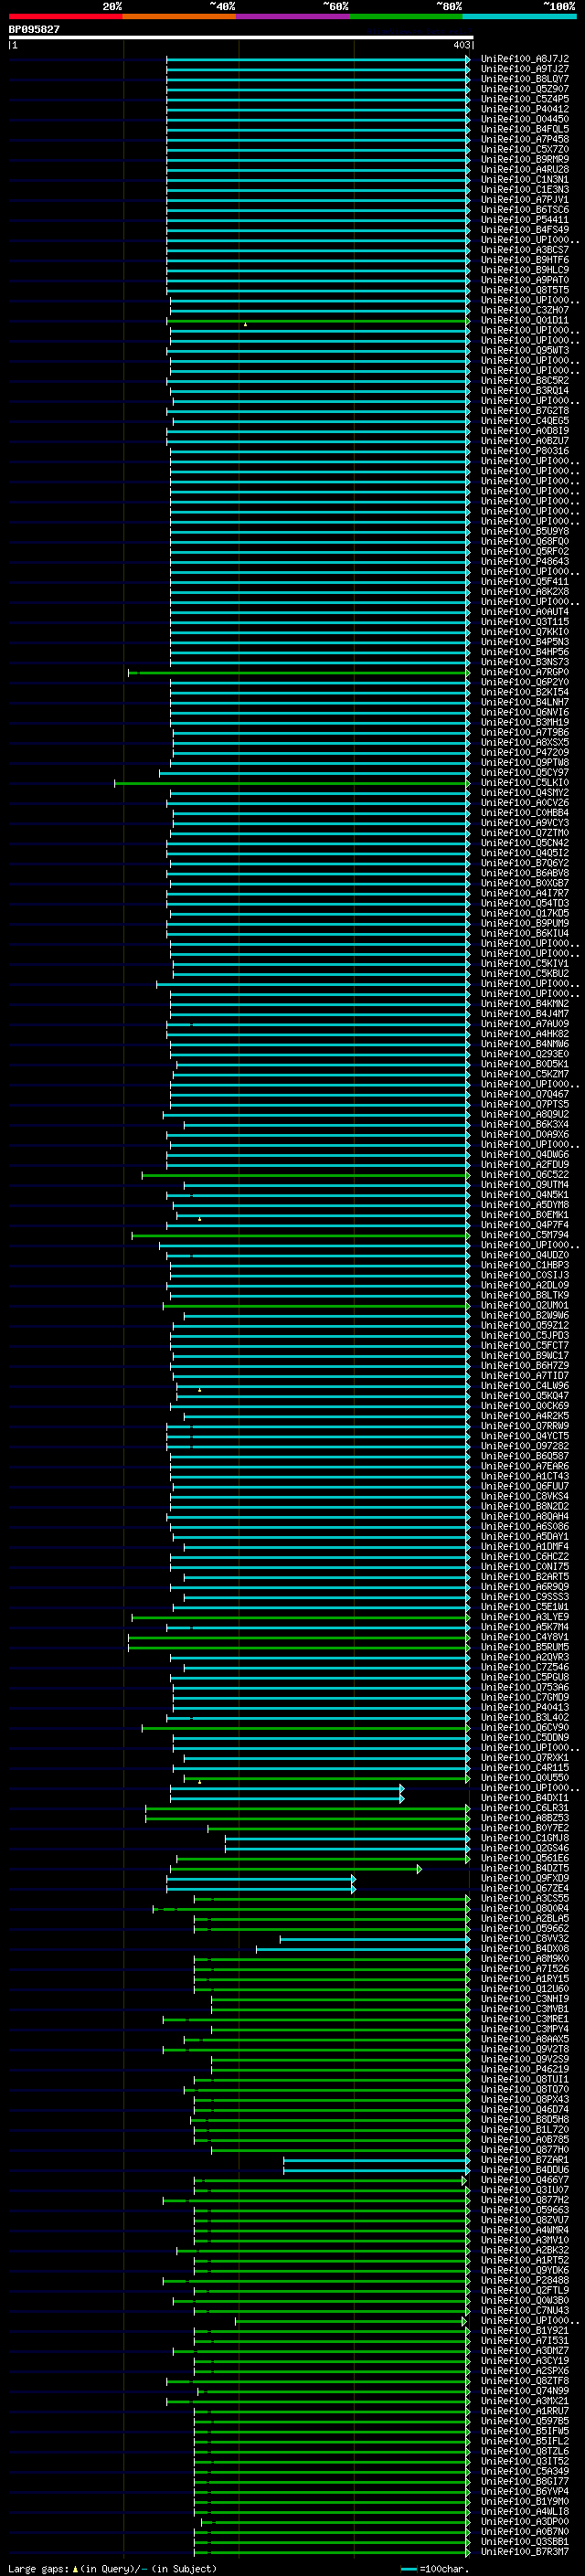Click the UniRef100_B4FQL5 hit name

525,129
